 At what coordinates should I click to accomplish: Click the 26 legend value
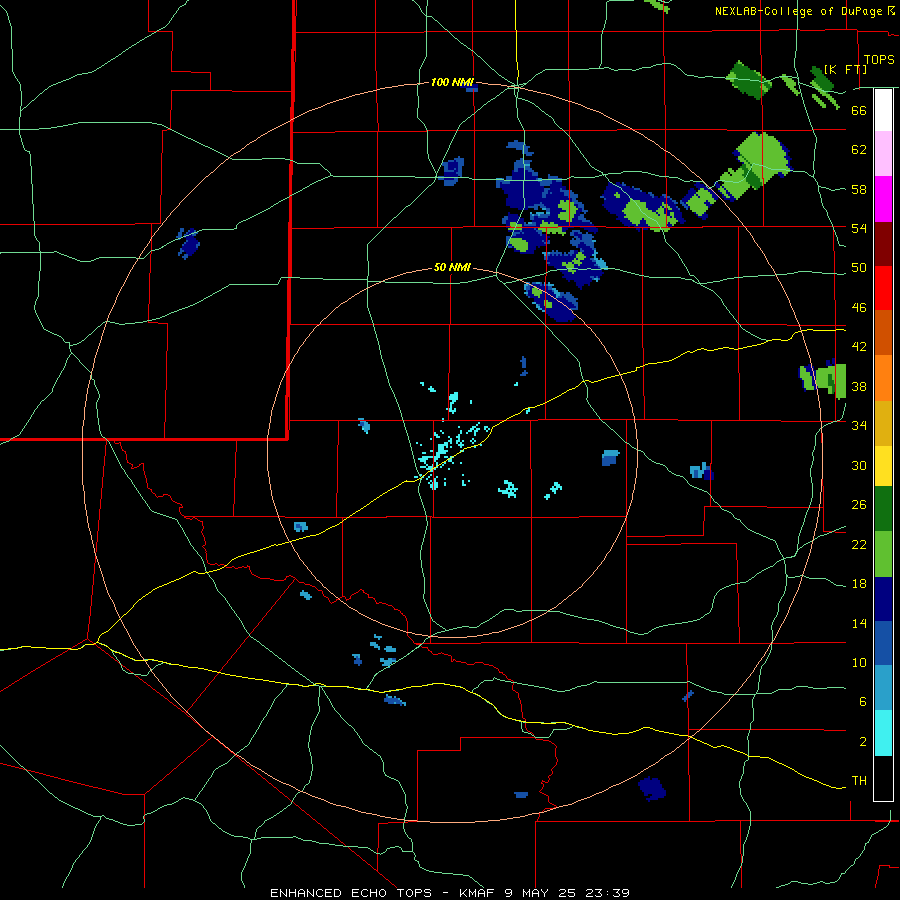coord(859,505)
